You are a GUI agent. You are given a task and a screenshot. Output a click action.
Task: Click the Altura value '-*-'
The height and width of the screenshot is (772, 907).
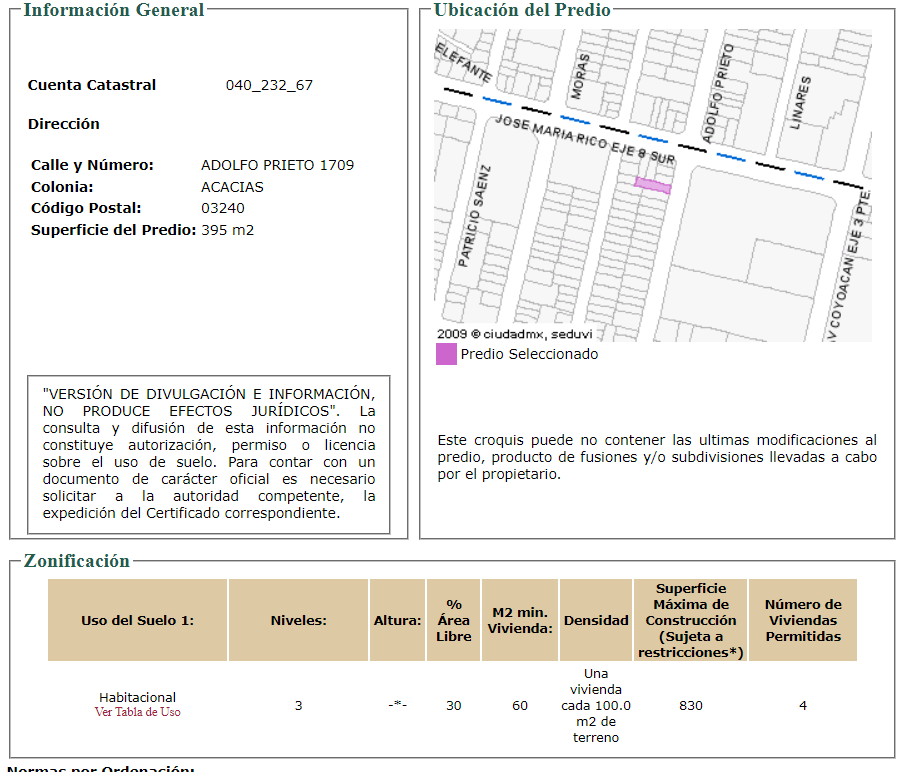click(397, 705)
